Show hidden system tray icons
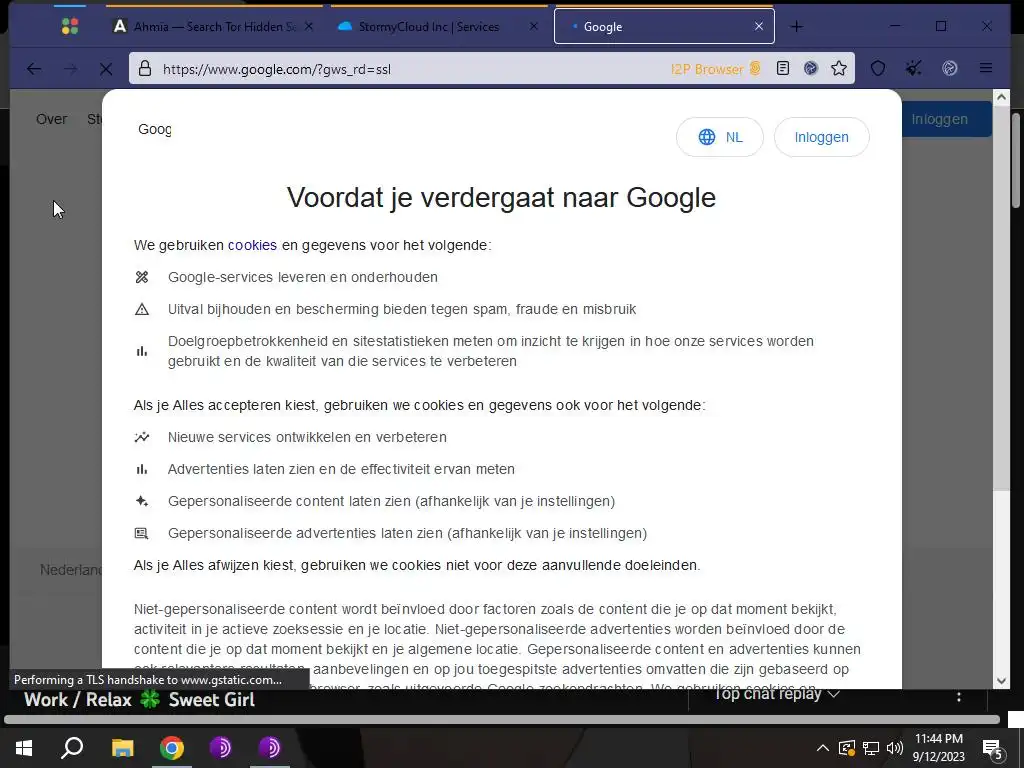1024x768 pixels. tap(823, 748)
